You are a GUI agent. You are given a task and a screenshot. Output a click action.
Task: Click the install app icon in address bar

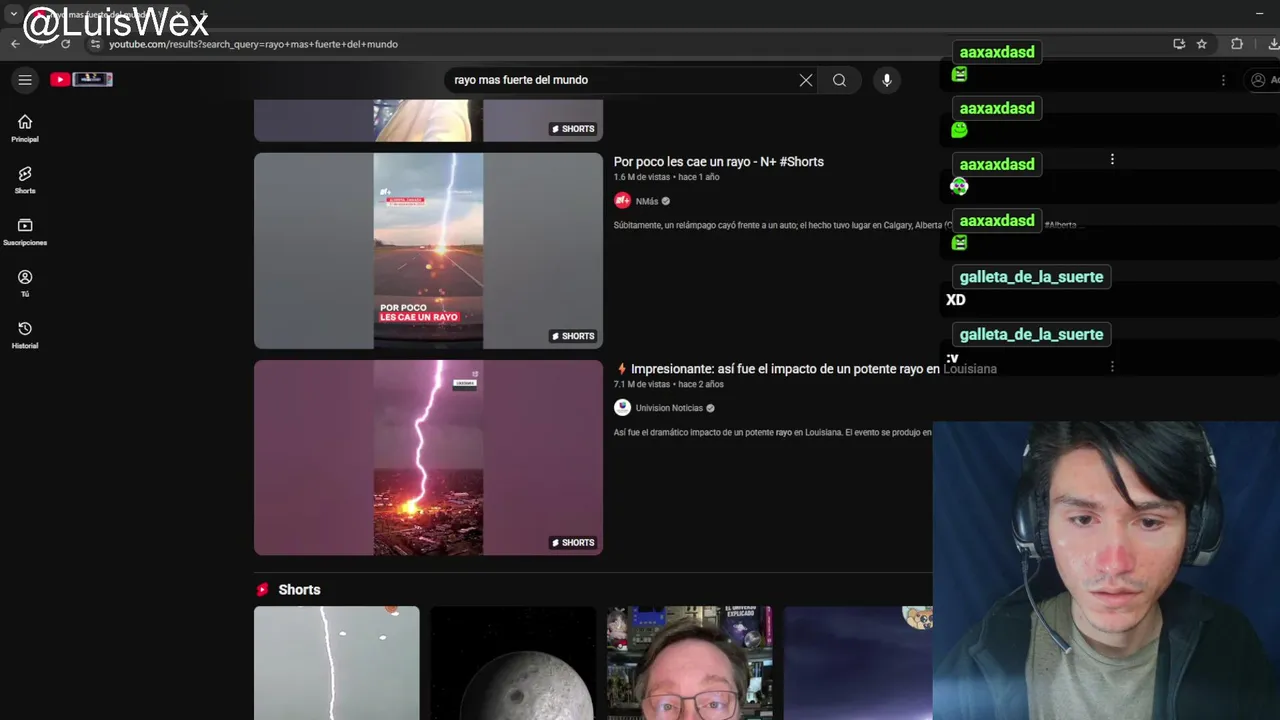coord(1179,44)
